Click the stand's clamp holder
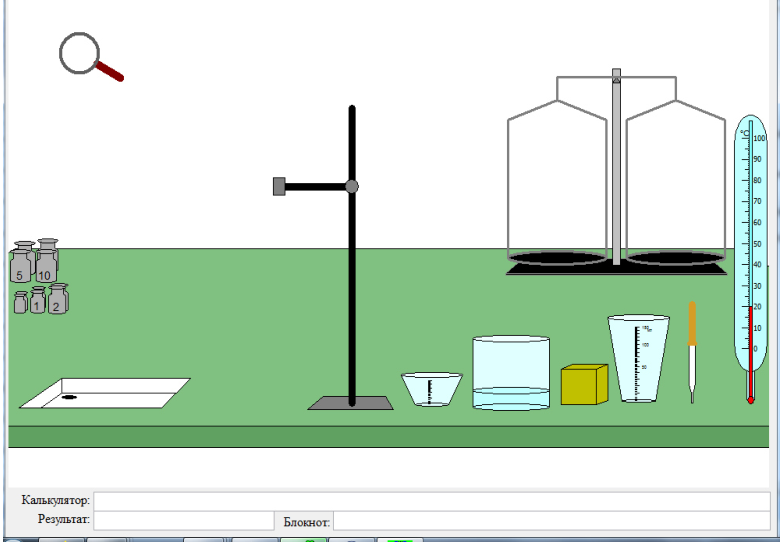This screenshot has height=543, width=784. click(279, 186)
